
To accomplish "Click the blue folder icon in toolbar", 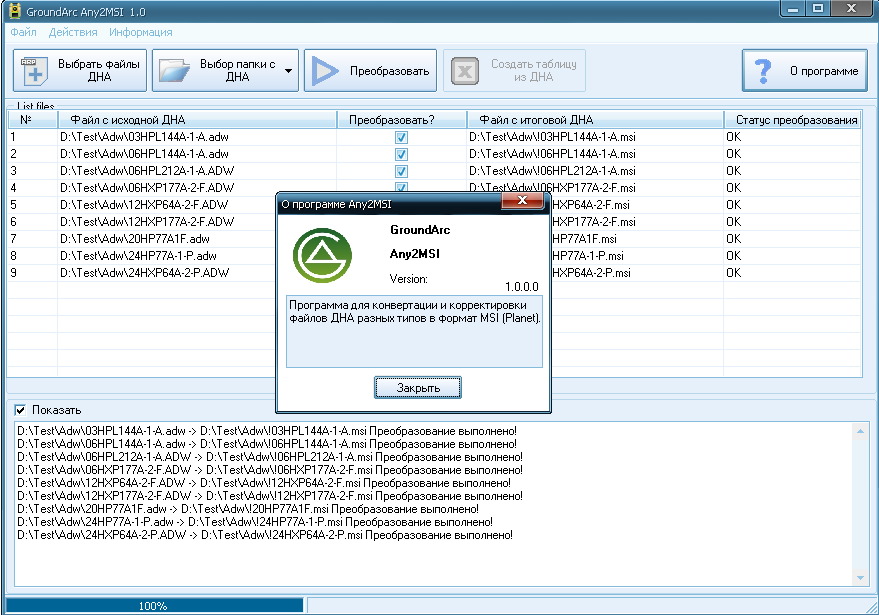I will tap(174, 71).
